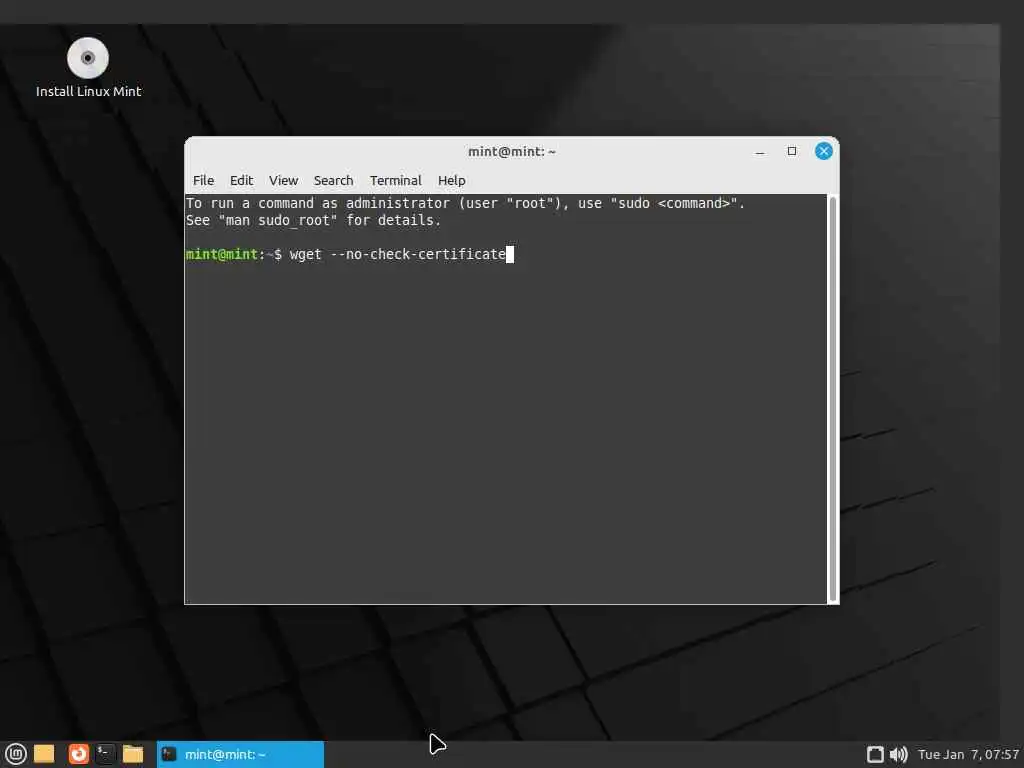Open Files manager from the panel
Screen dimensions: 1024x768
(133, 754)
